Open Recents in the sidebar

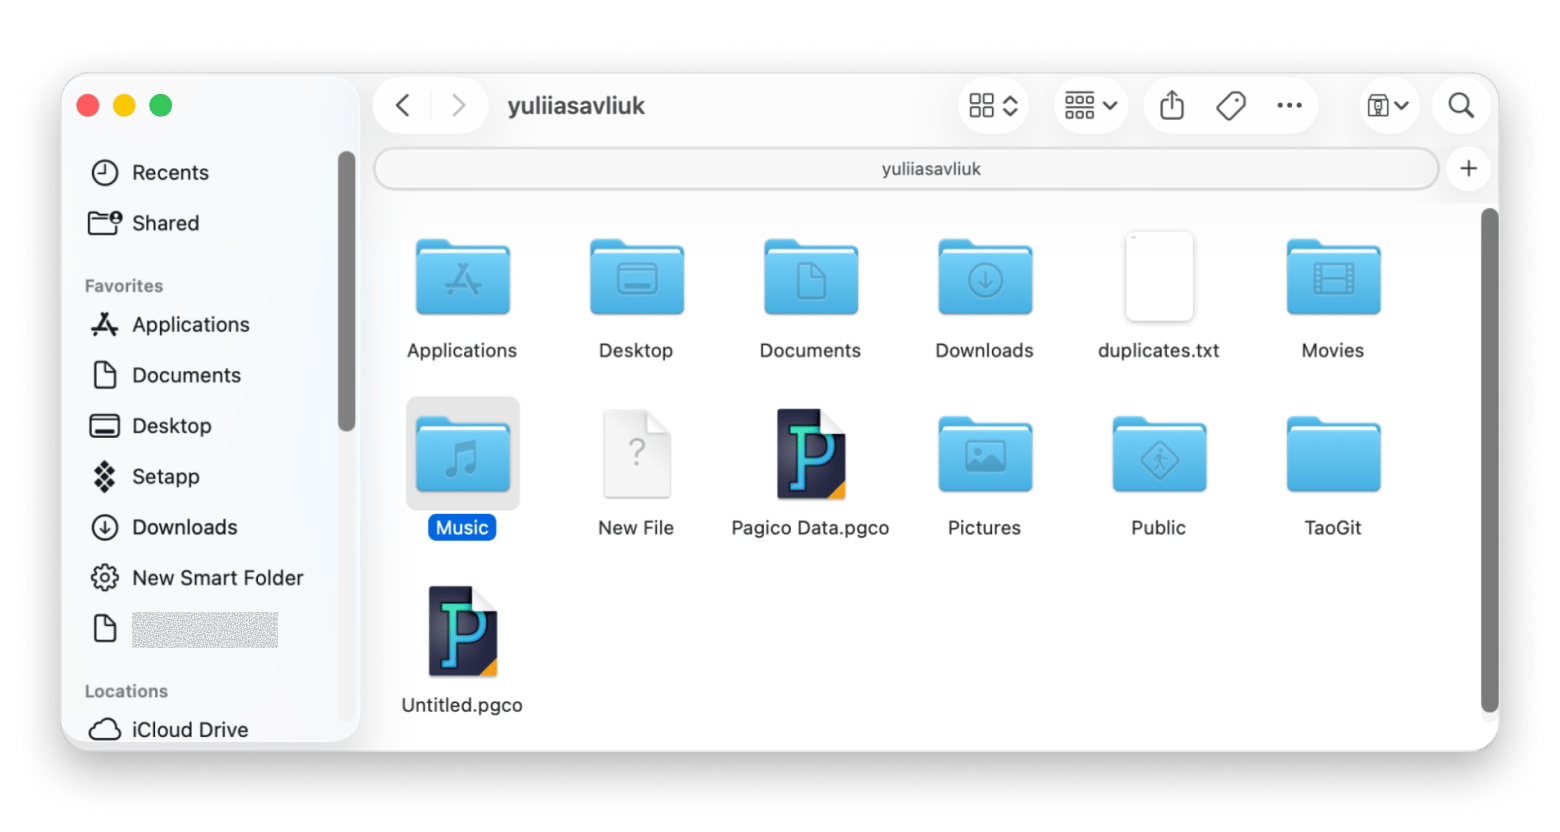170,173
